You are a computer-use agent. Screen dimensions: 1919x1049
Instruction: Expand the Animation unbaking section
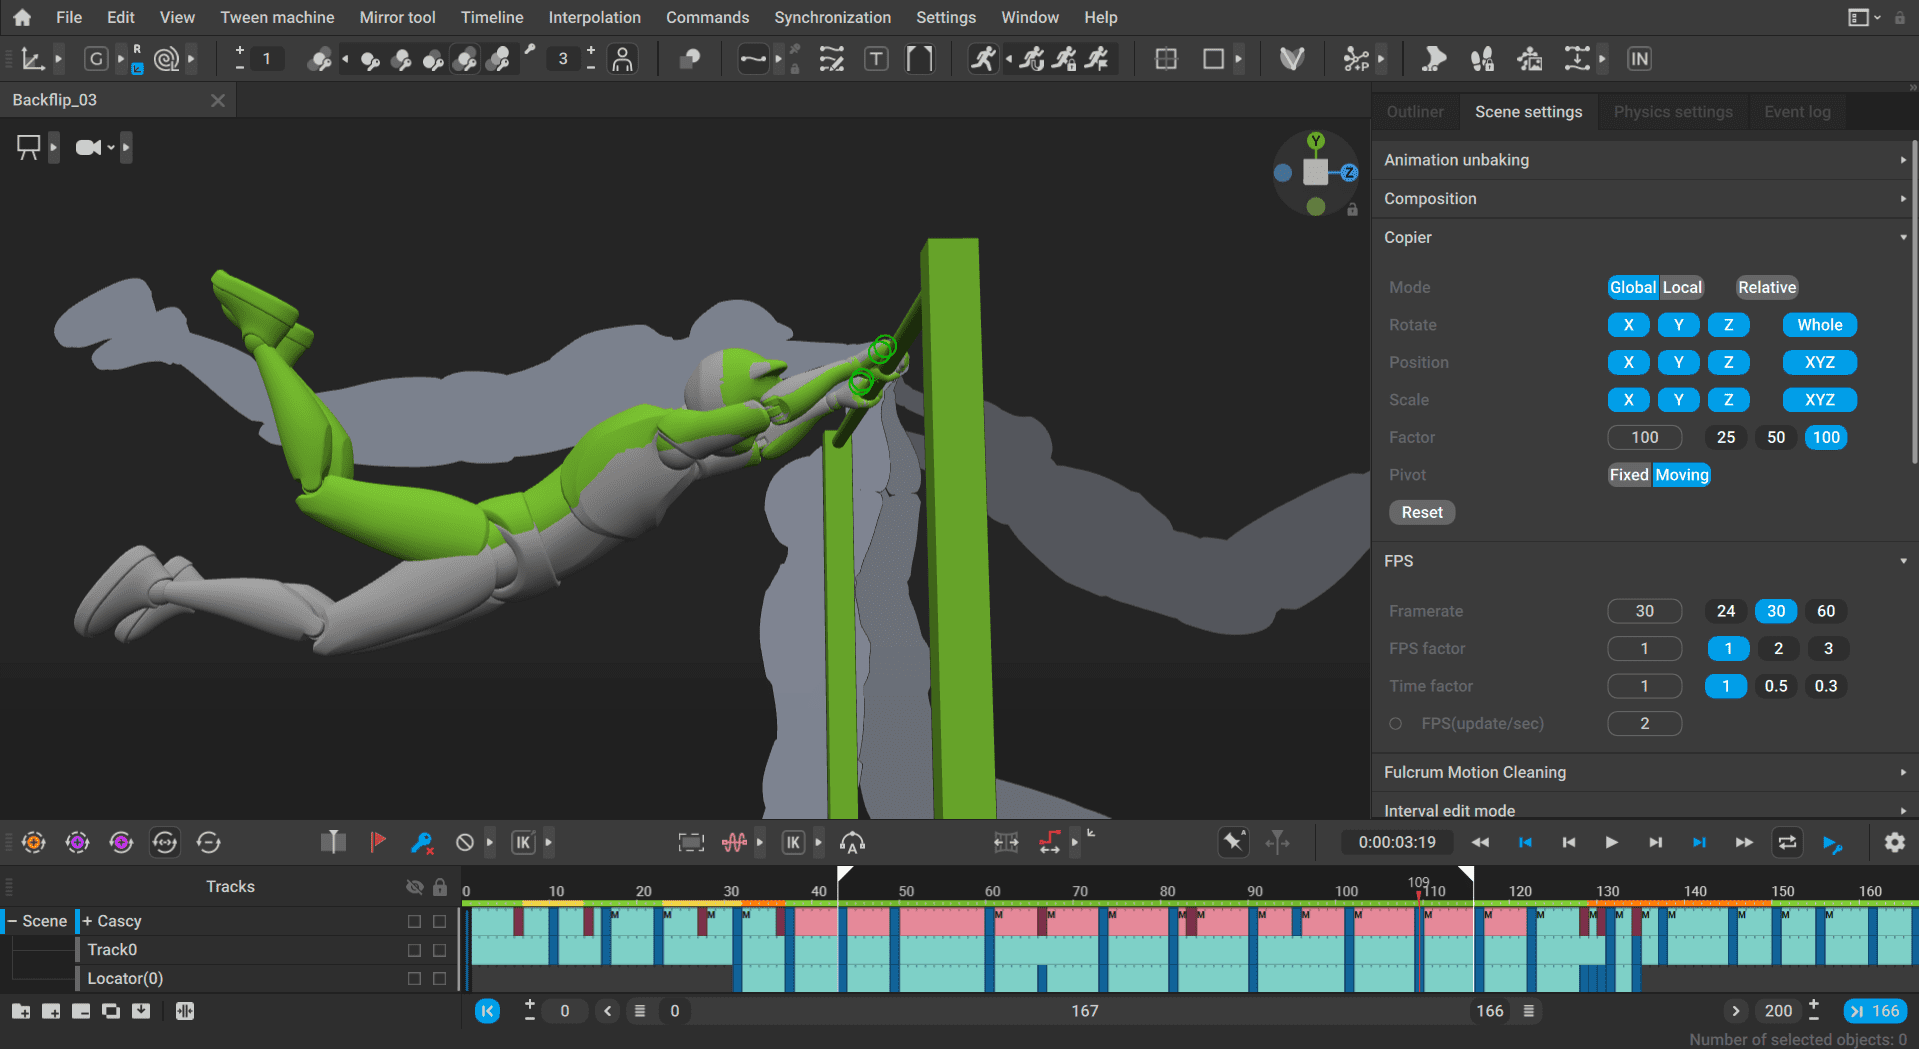tap(1901, 159)
